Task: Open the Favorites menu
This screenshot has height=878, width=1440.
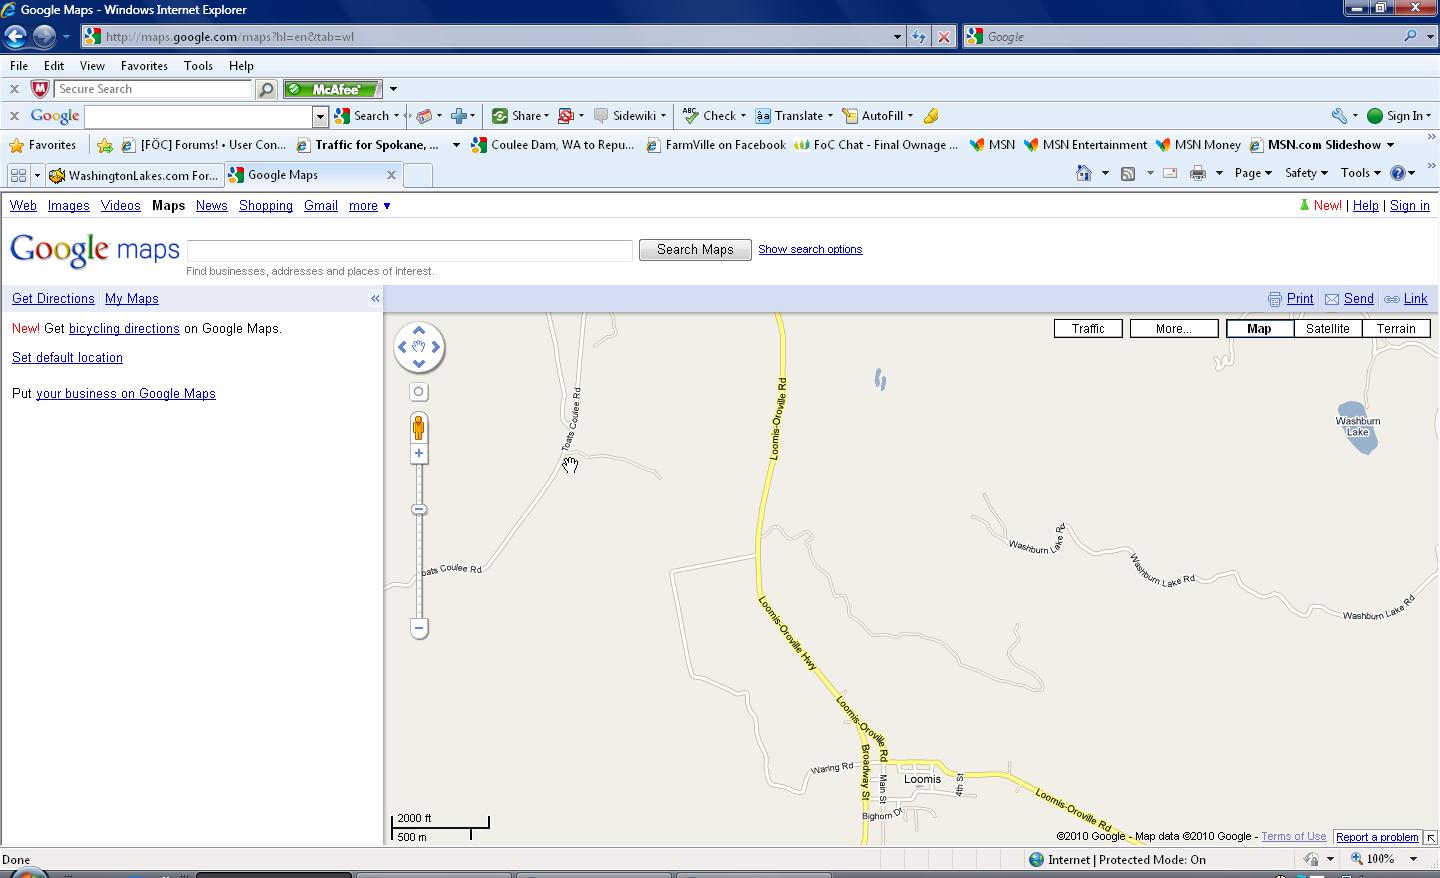Action: pyautogui.click(x=144, y=66)
